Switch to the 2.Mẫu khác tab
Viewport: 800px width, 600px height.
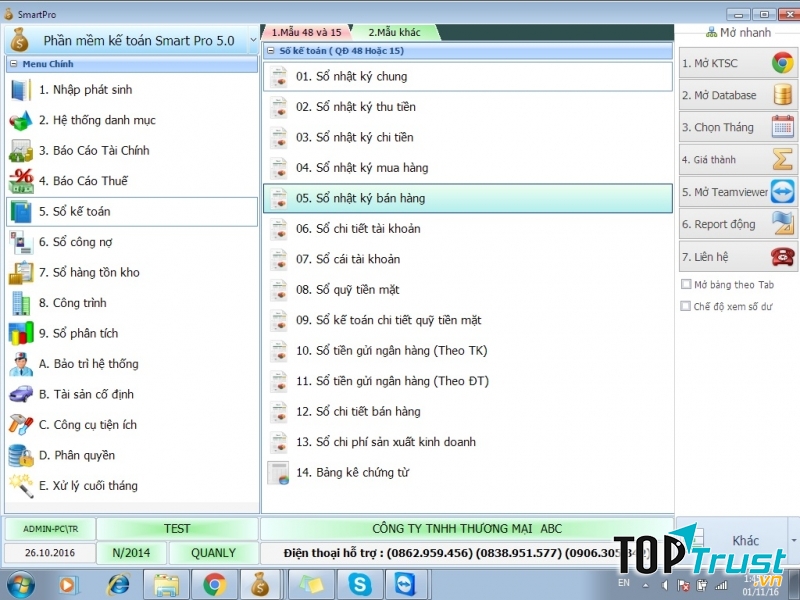(394, 32)
